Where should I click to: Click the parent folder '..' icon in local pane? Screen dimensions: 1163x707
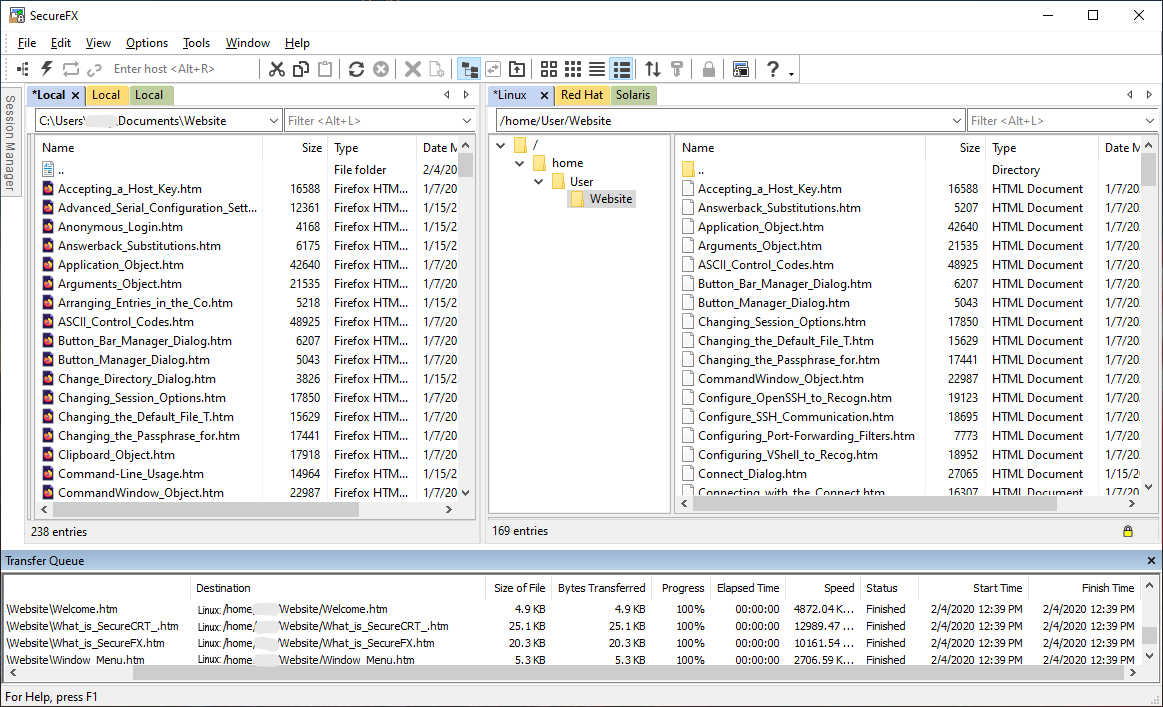click(x=48, y=170)
